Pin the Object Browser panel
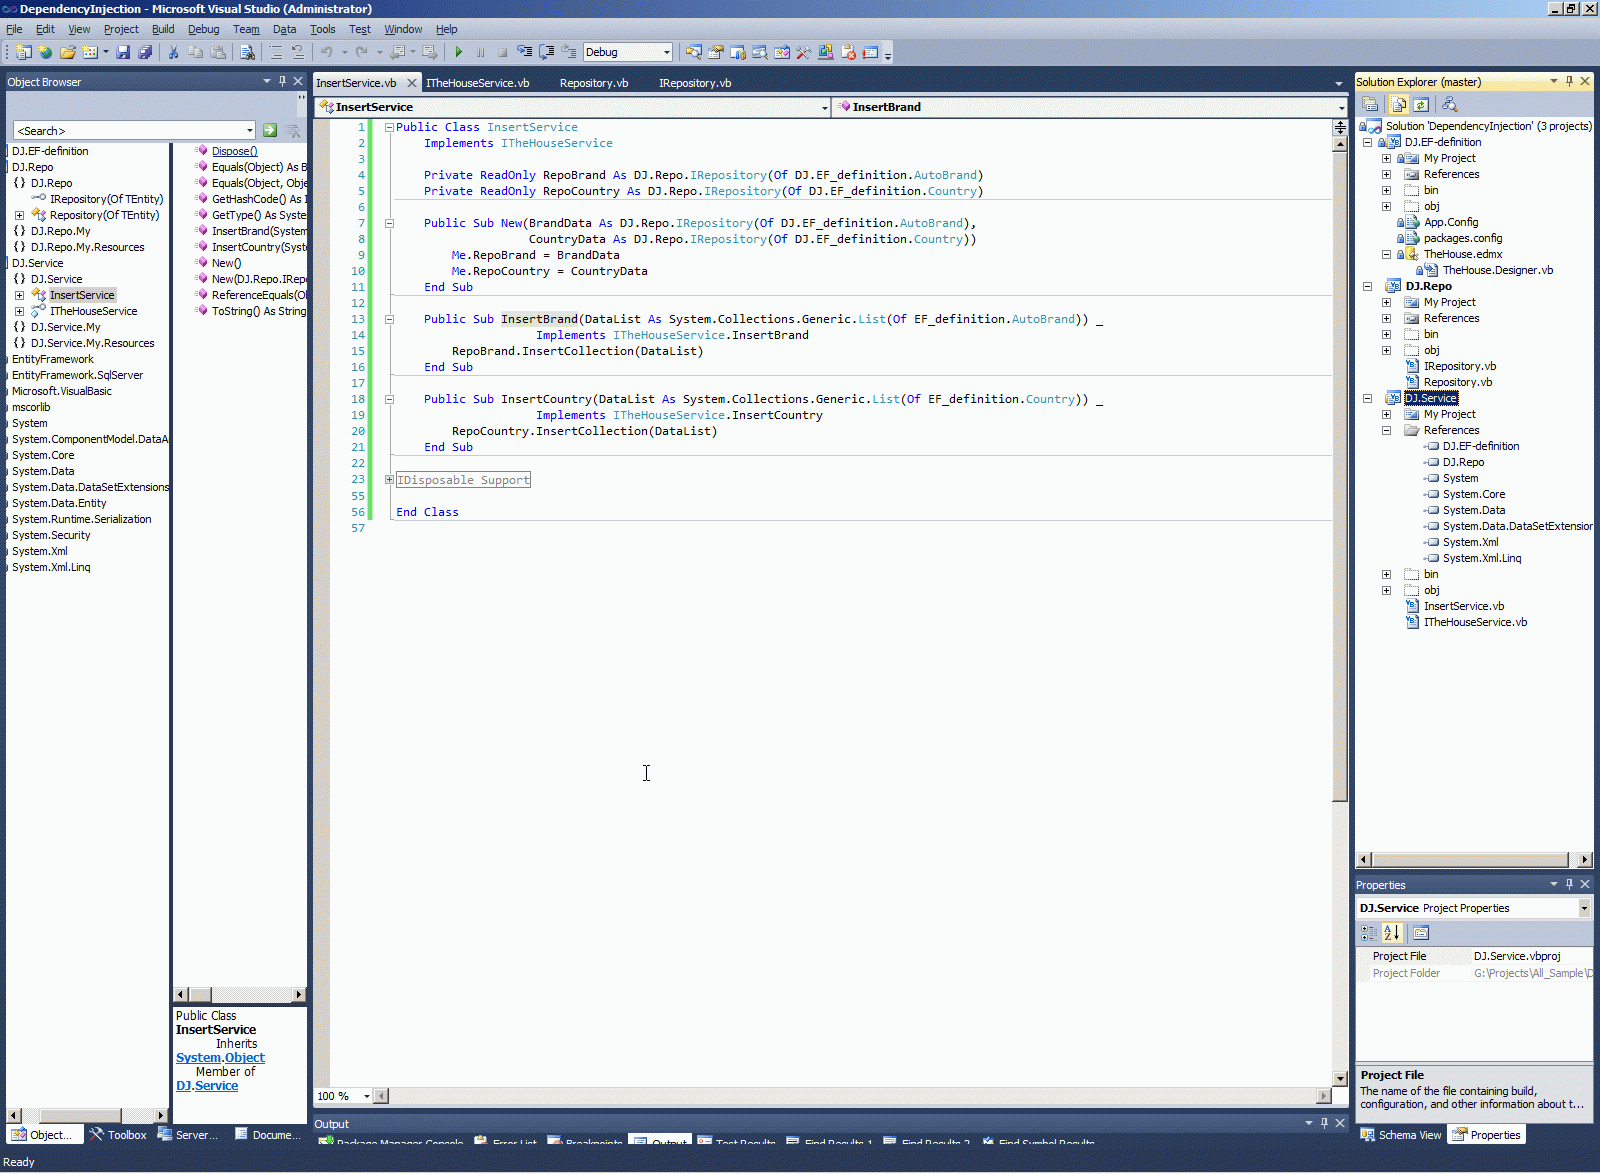Viewport: 1600px width, 1174px height. pos(282,81)
